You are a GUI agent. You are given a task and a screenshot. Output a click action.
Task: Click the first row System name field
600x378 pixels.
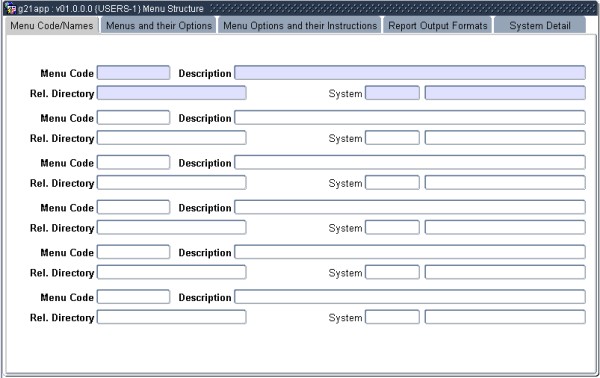click(x=505, y=93)
